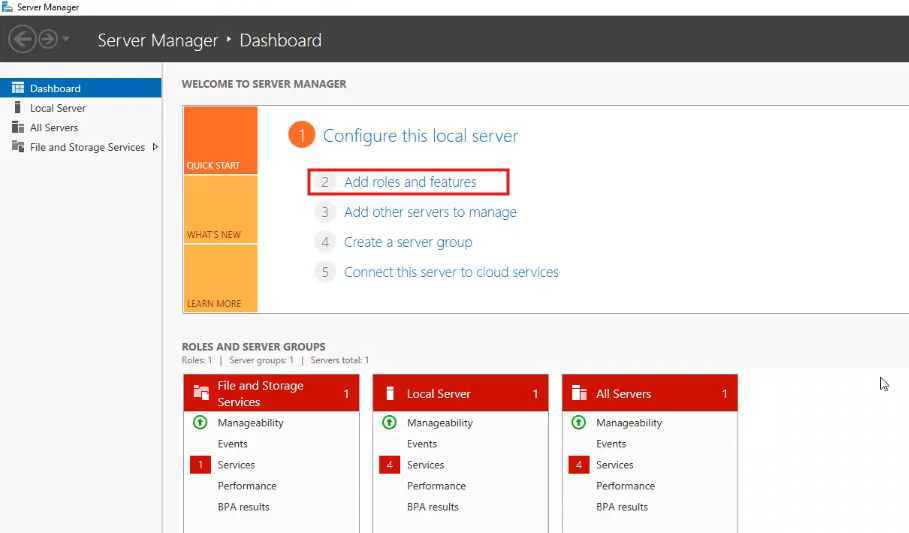Open Manageability in Local Server tile
The height and width of the screenshot is (533, 909).
click(440, 423)
